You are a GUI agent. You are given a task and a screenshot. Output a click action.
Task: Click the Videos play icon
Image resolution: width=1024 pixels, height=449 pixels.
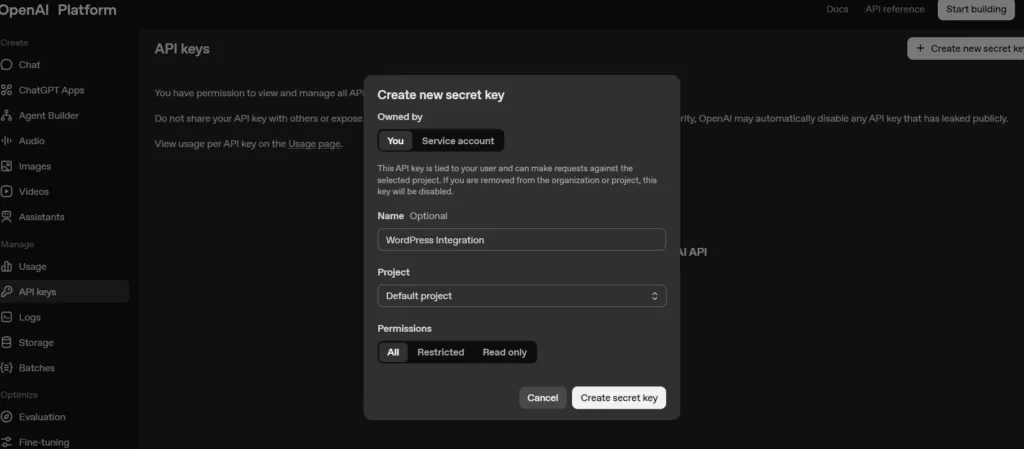pyautogui.click(x=7, y=191)
